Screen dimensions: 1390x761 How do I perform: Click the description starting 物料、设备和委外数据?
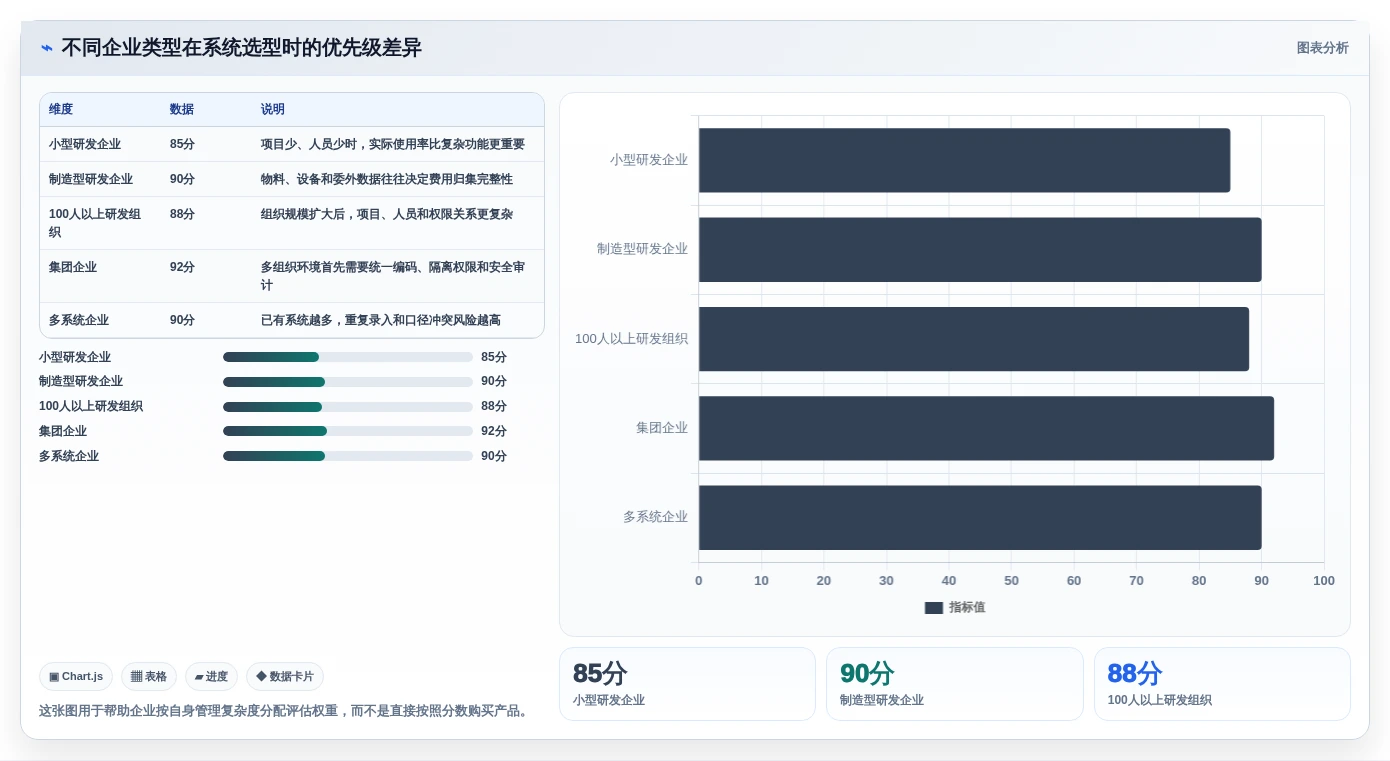(387, 179)
